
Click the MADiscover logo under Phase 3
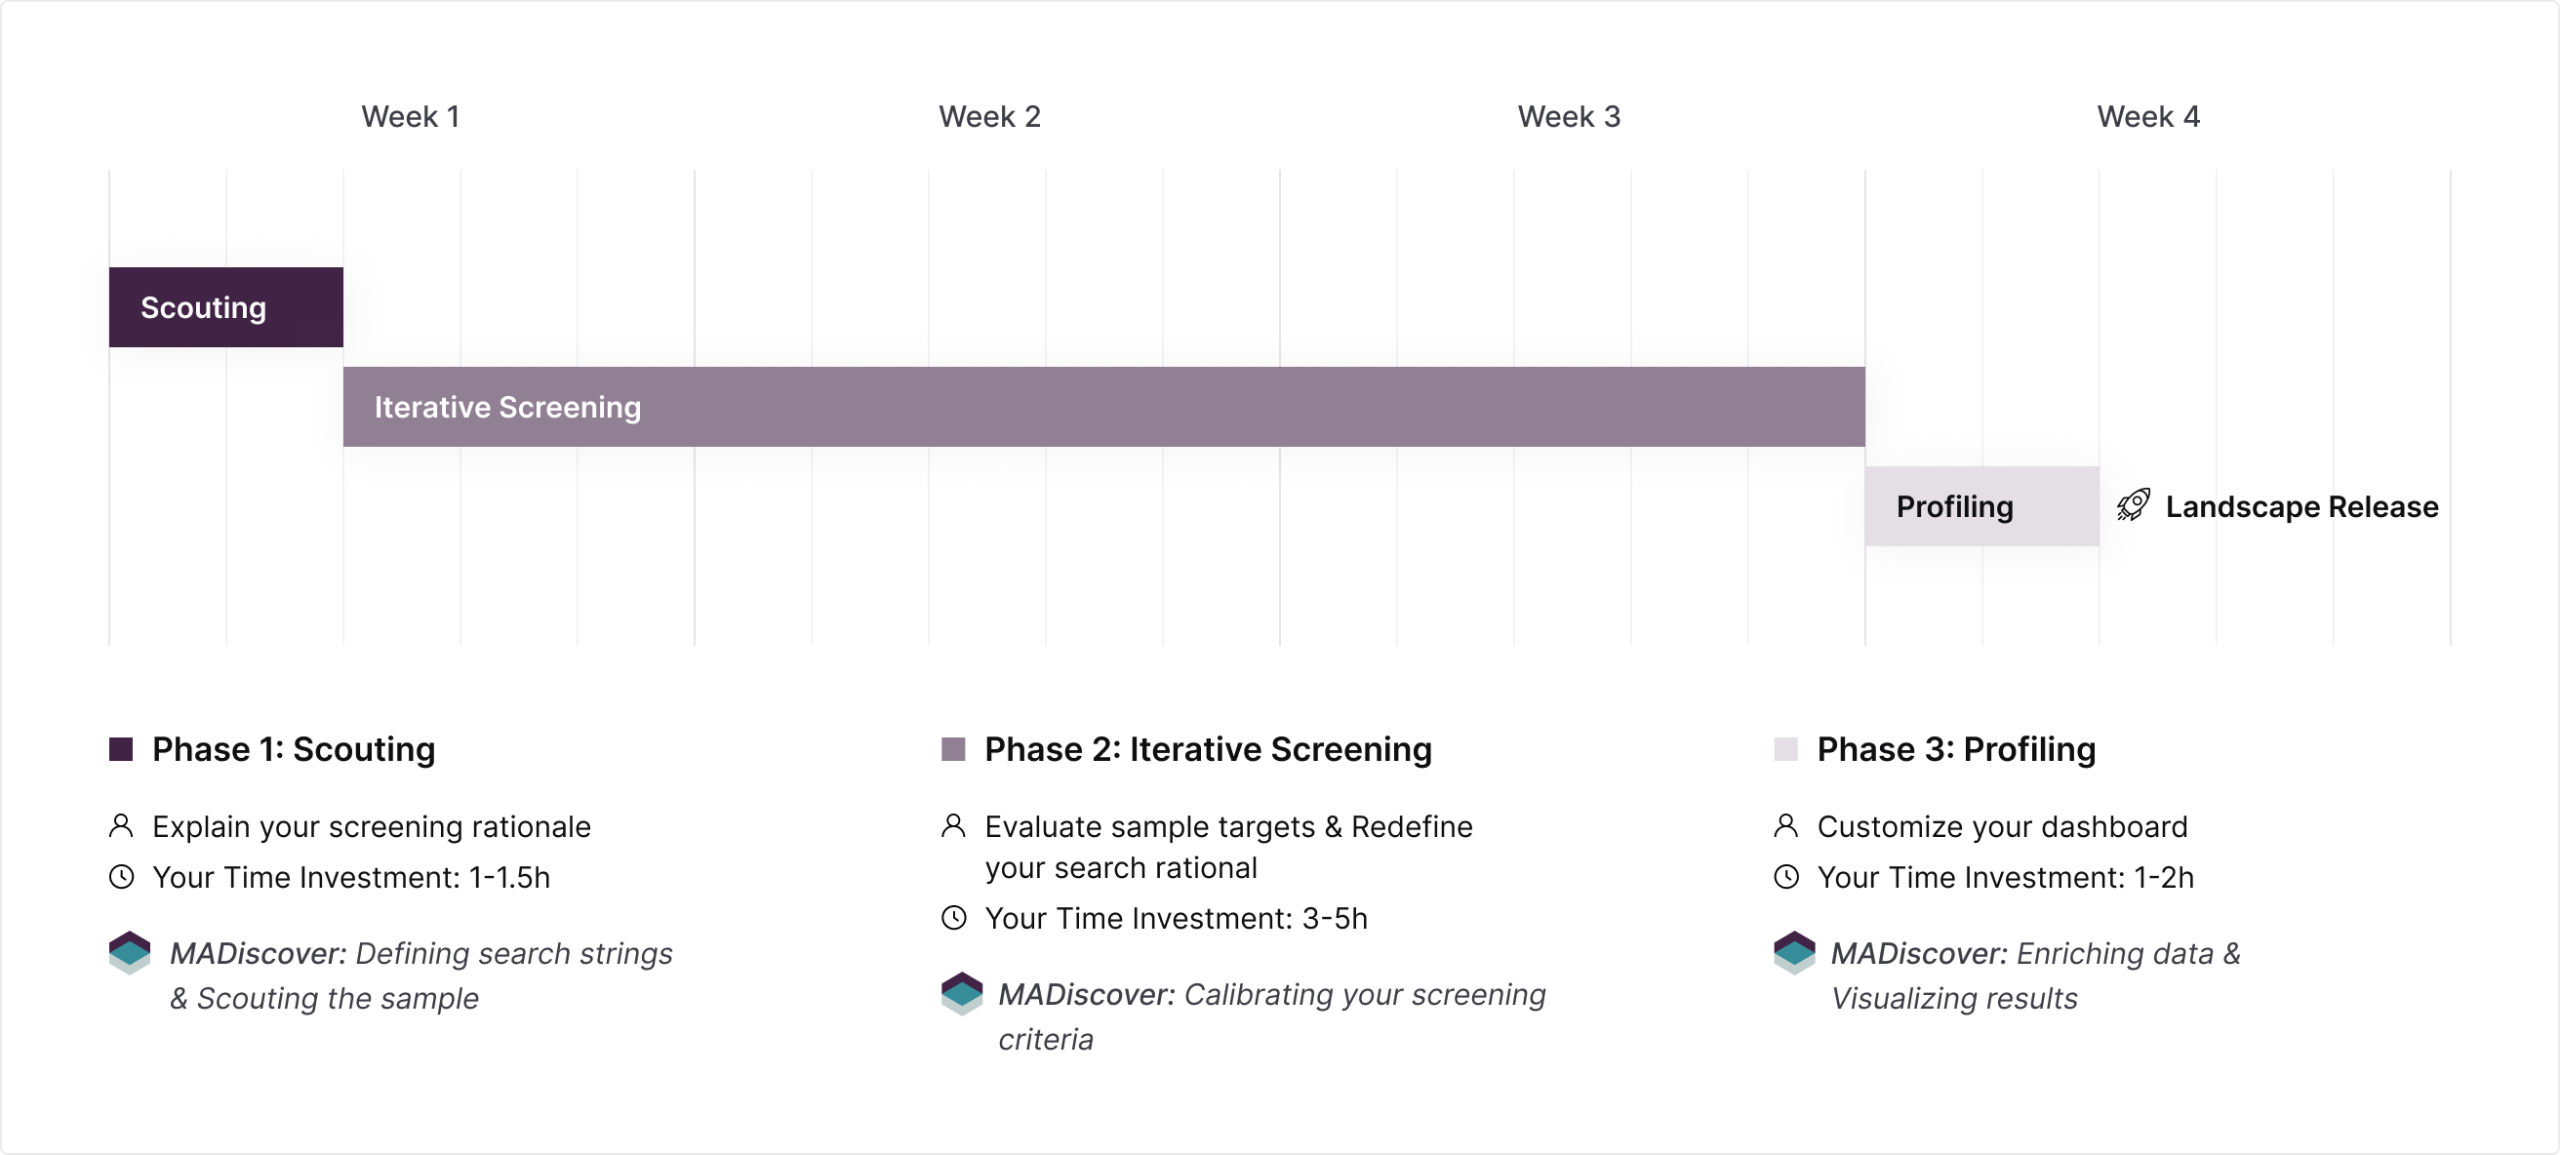pyautogui.click(x=1794, y=953)
